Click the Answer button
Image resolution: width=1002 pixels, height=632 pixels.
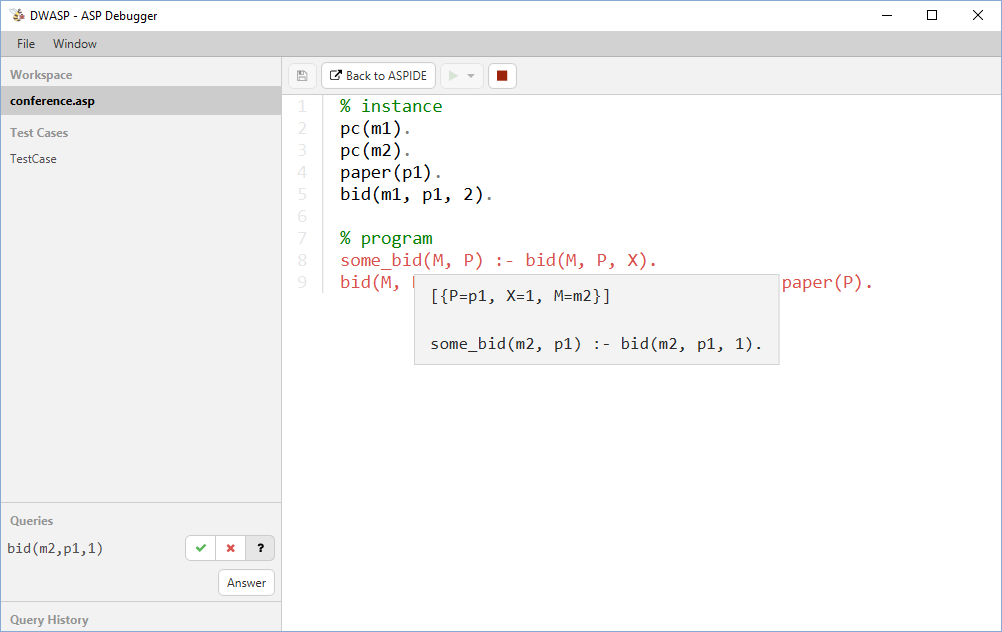[246, 583]
